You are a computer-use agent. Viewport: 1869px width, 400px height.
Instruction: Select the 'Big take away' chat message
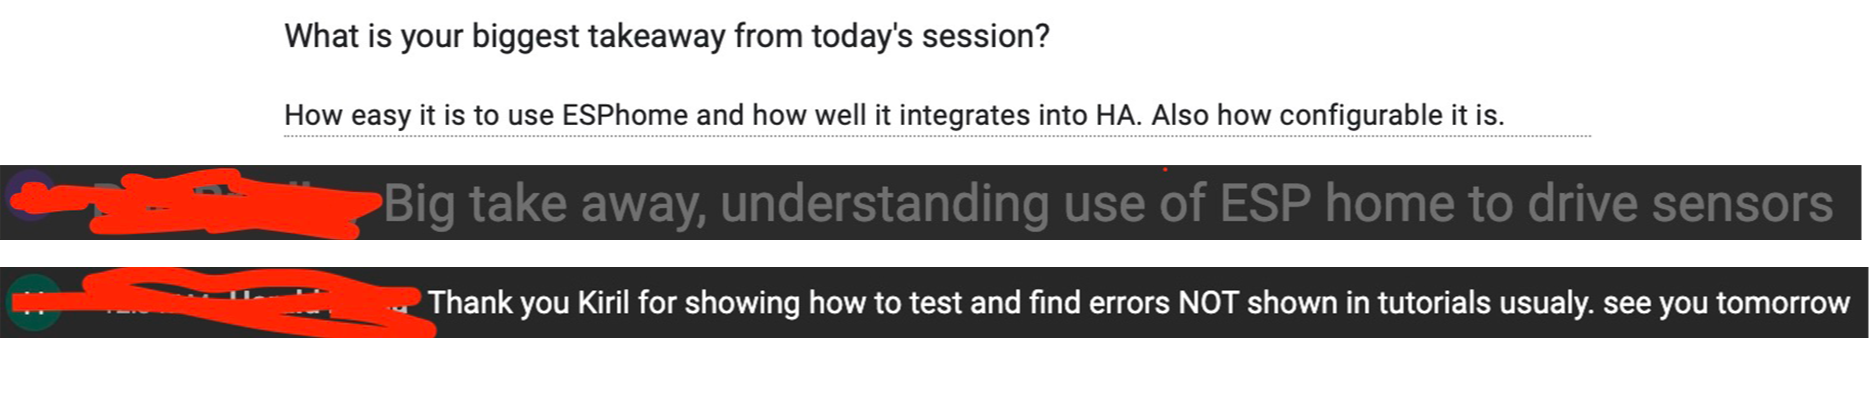[x=1106, y=204]
